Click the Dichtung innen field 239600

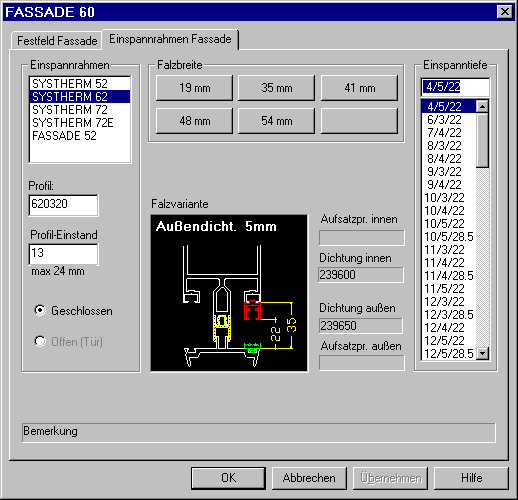coord(361,275)
